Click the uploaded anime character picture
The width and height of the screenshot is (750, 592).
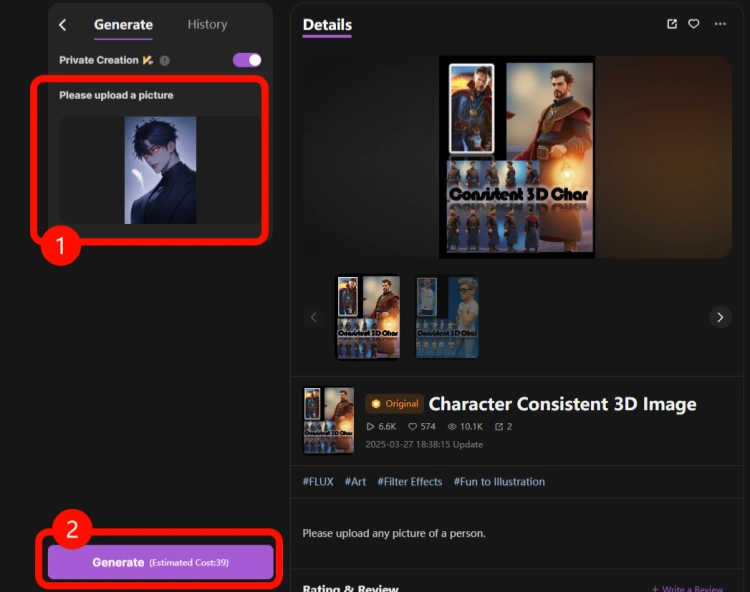click(x=160, y=170)
